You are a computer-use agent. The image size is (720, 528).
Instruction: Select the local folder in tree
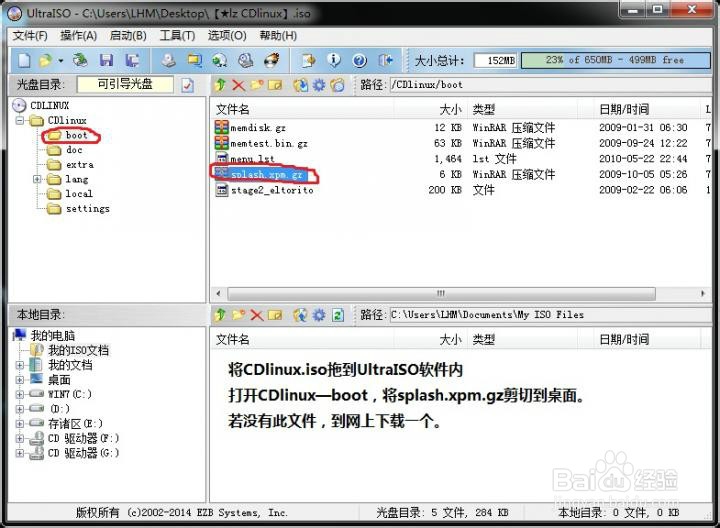(x=79, y=194)
